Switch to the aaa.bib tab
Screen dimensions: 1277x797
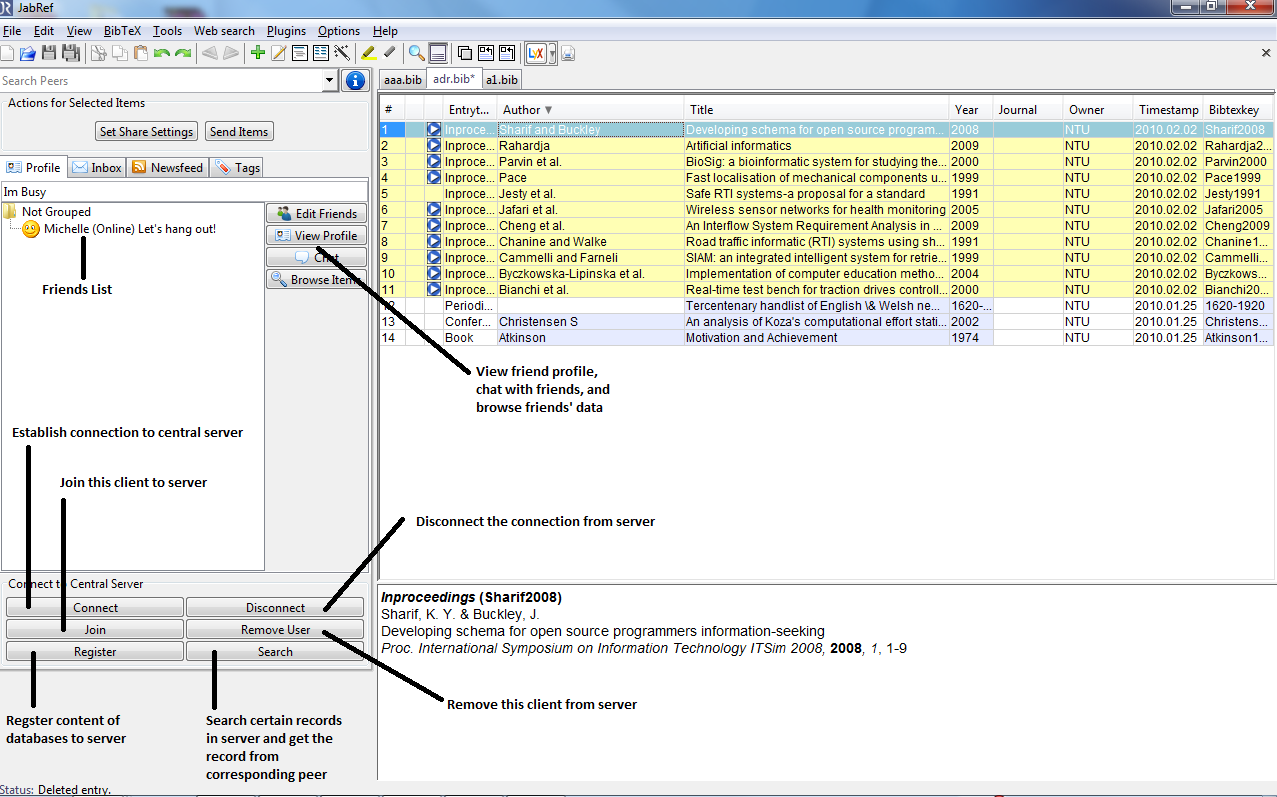[x=403, y=80]
